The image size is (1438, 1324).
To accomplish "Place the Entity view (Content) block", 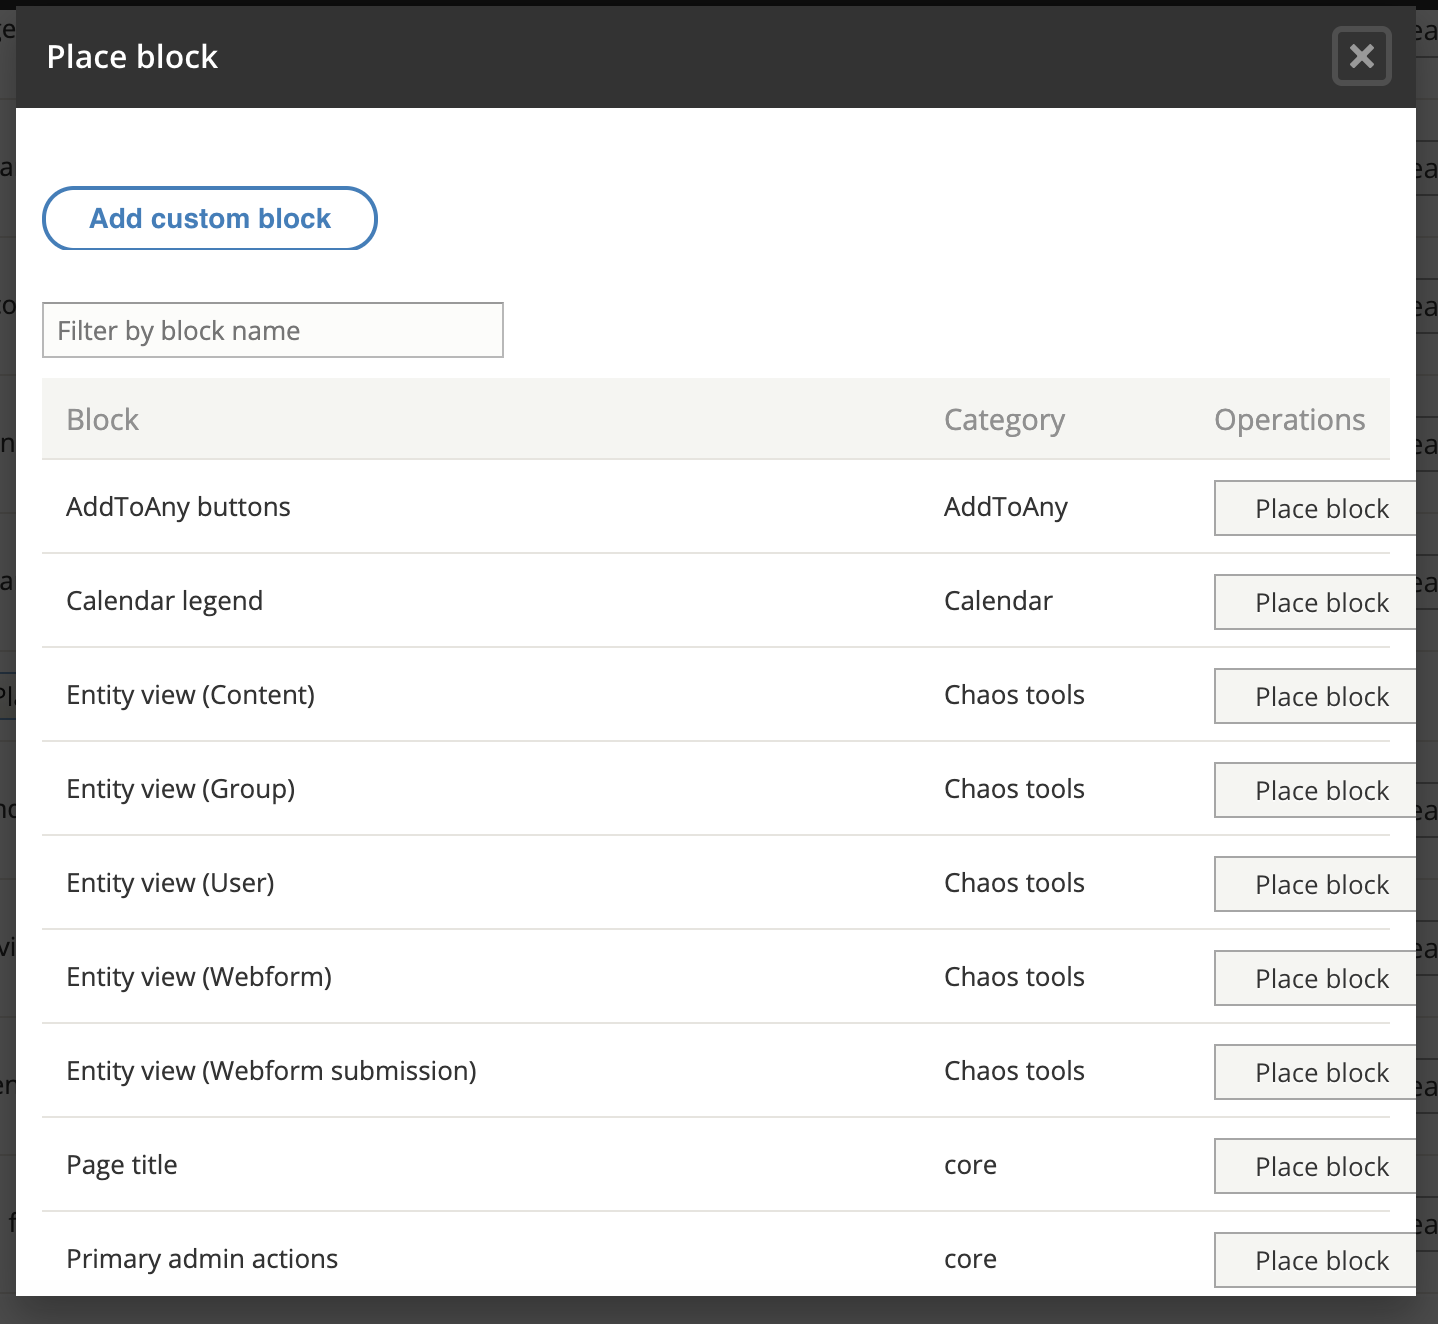I will [x=1315, y=696].
